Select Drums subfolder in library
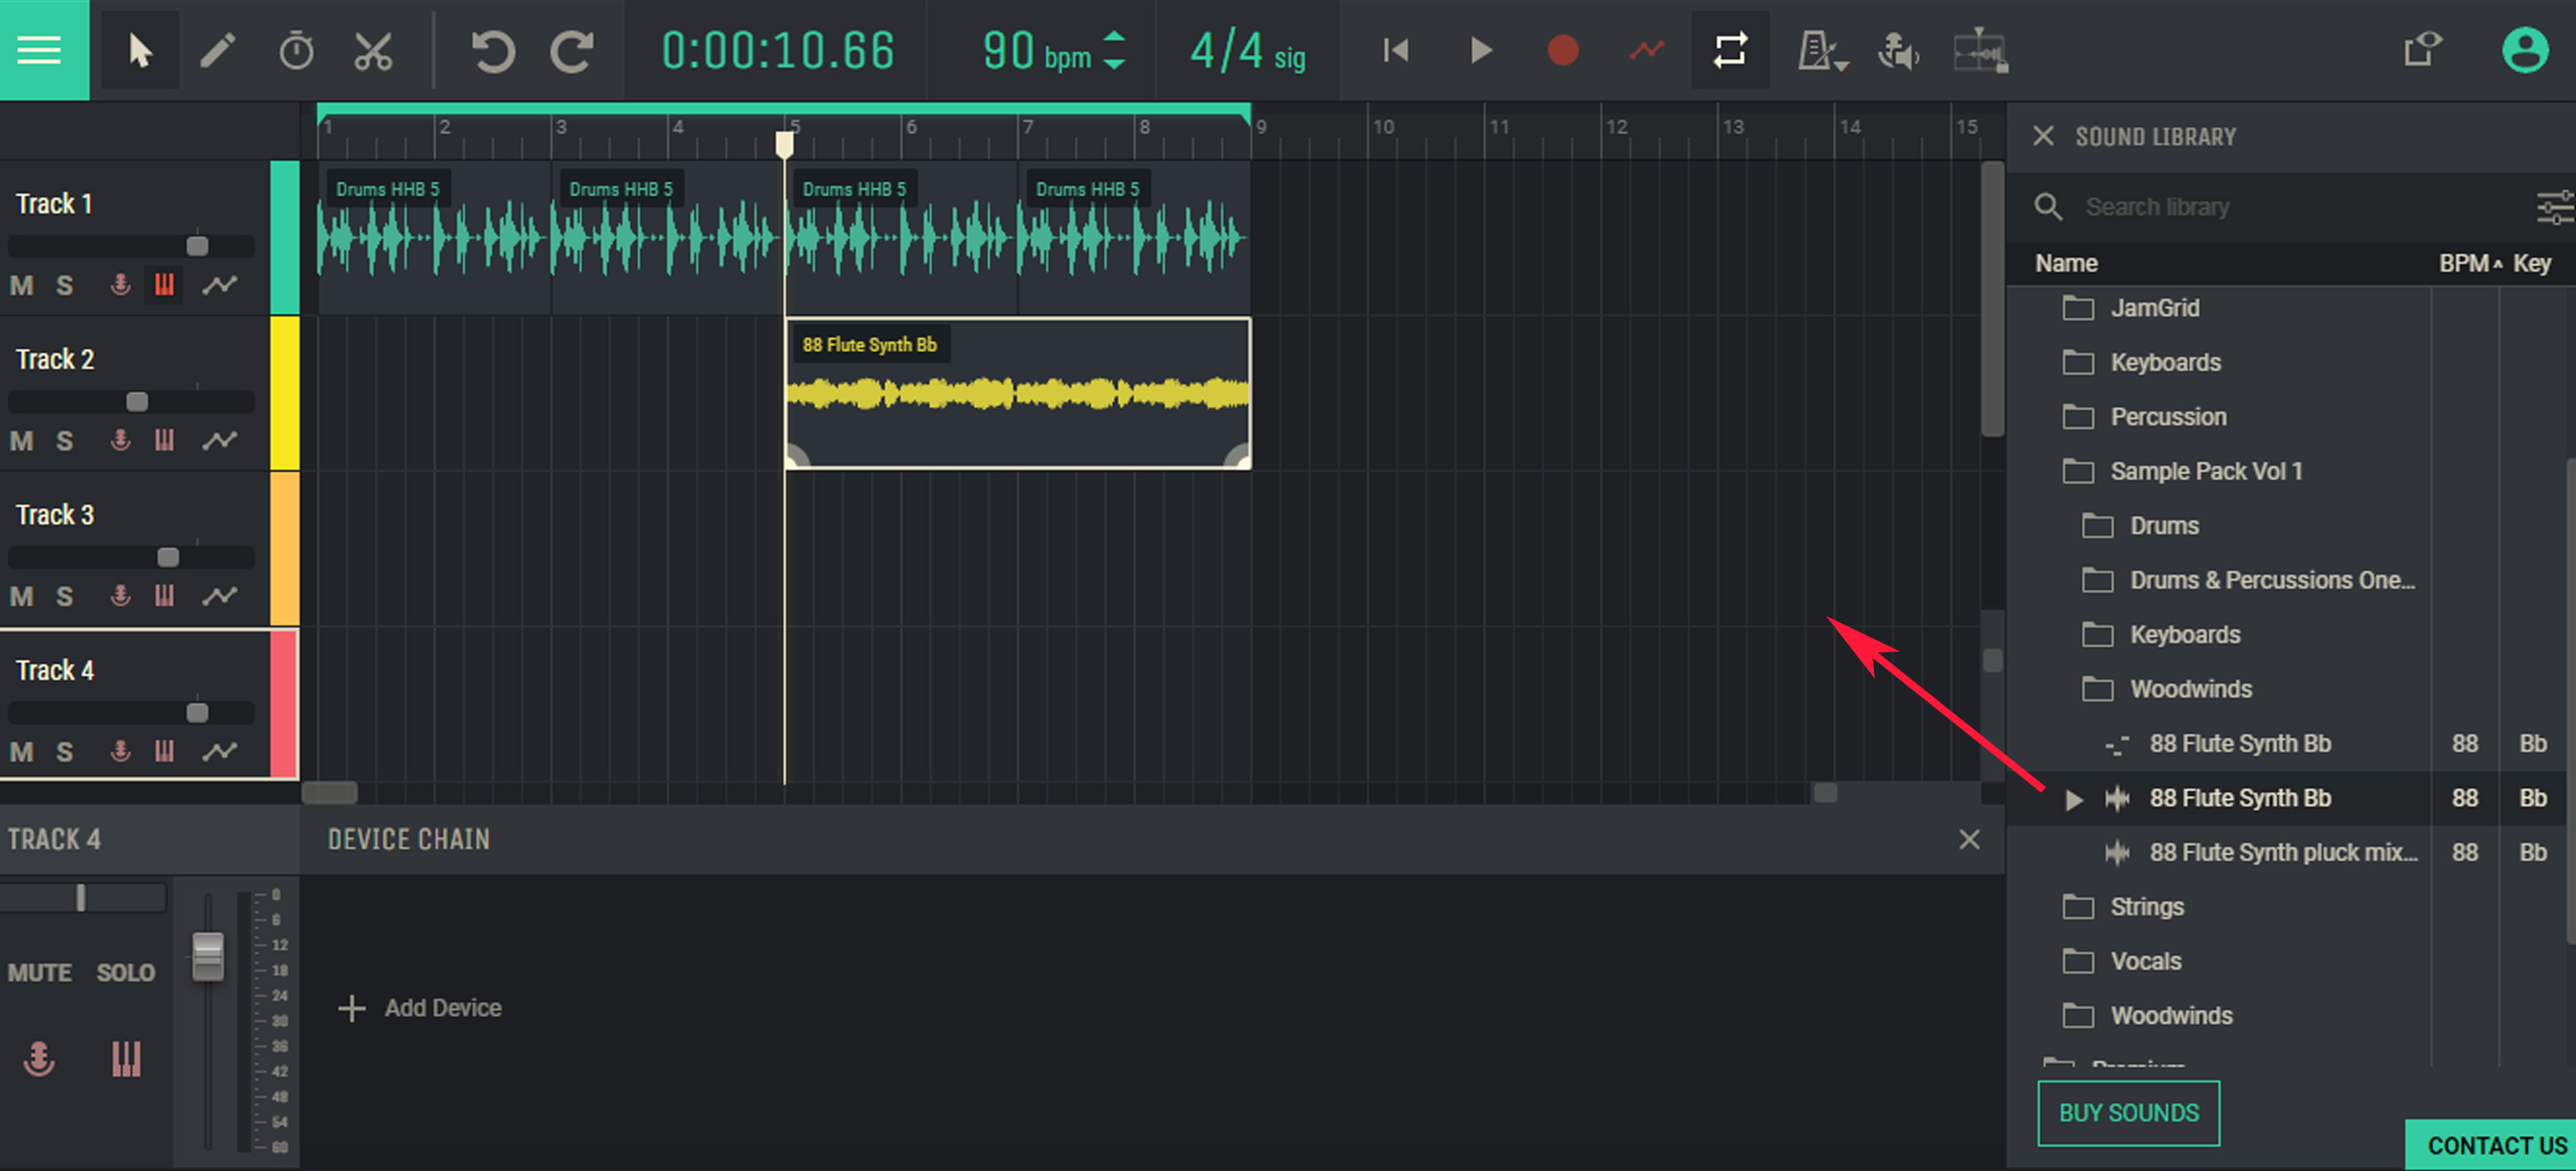The height and width of the screenshot is (1171, 2576). [x=2160, y=525]
